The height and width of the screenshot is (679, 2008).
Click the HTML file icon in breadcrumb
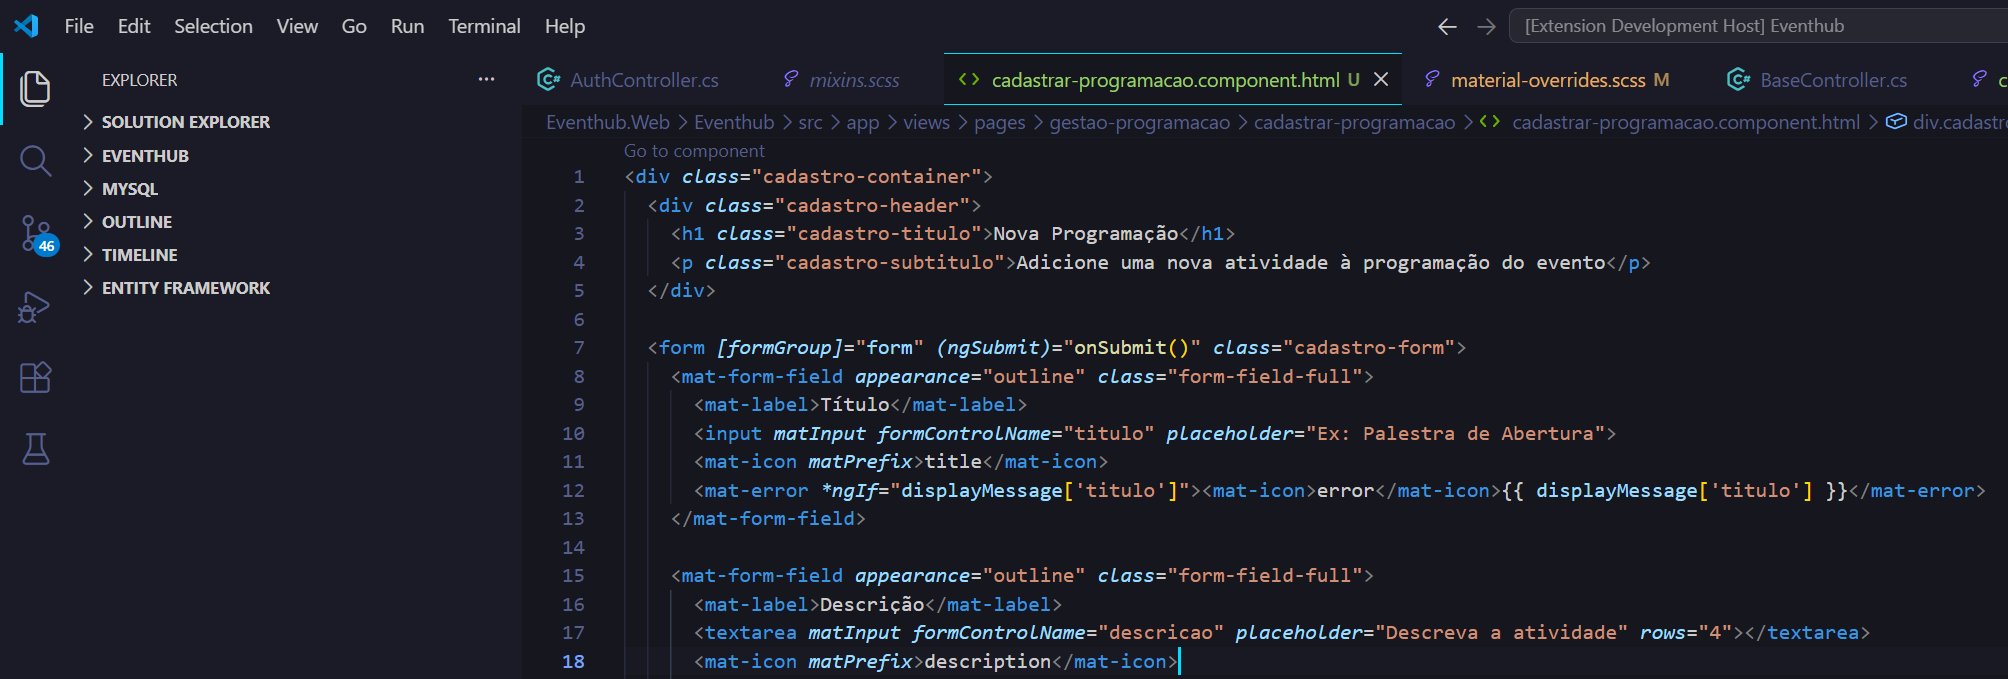(x=1490, y=122)
